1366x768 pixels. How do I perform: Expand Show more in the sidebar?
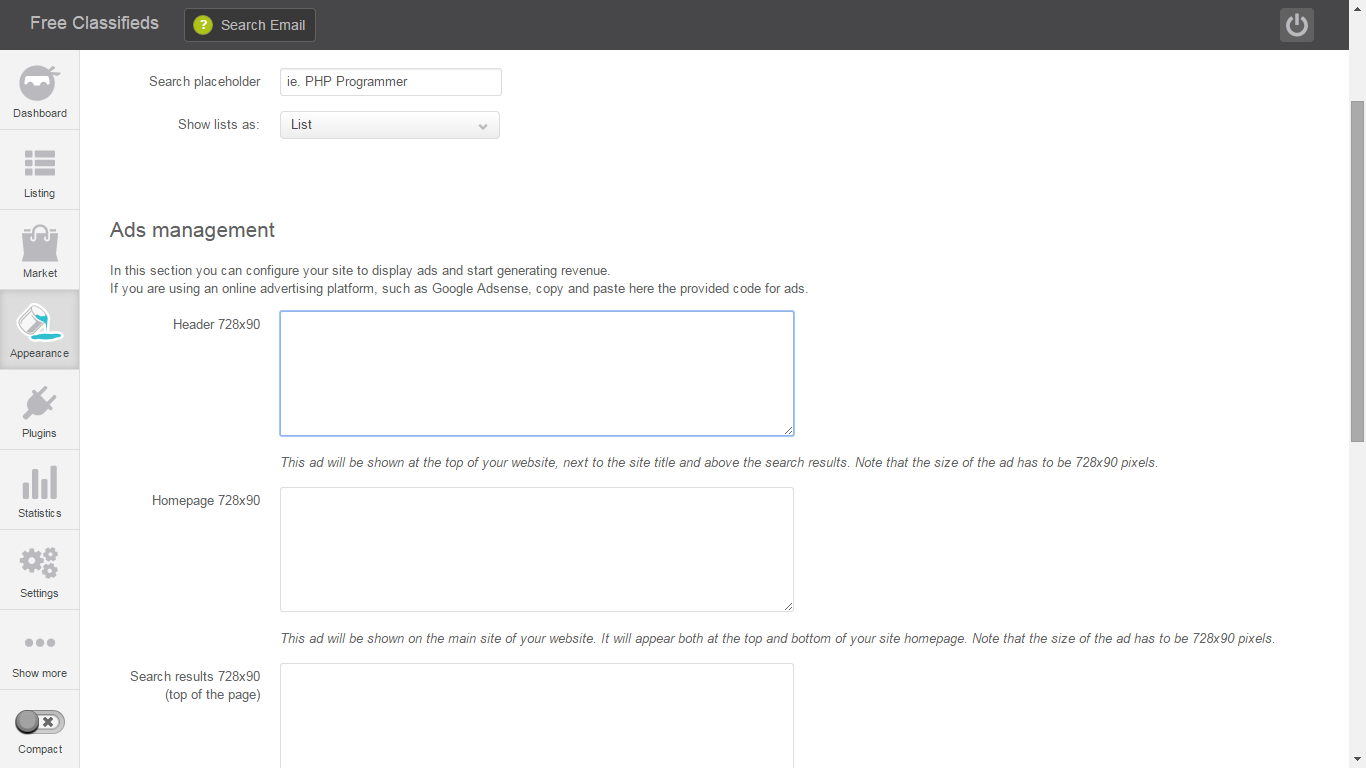pos(39,650)
